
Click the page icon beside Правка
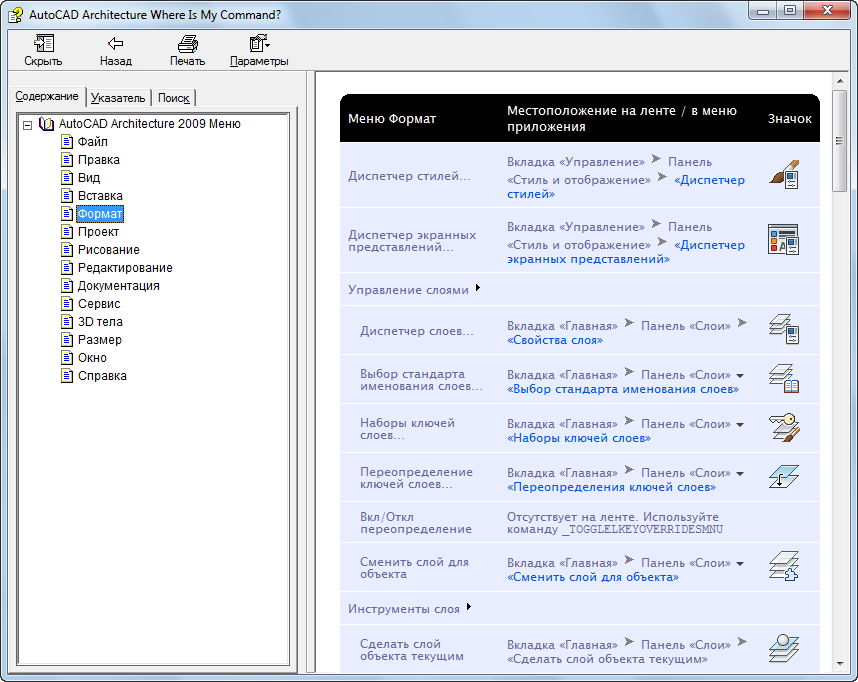67,160
